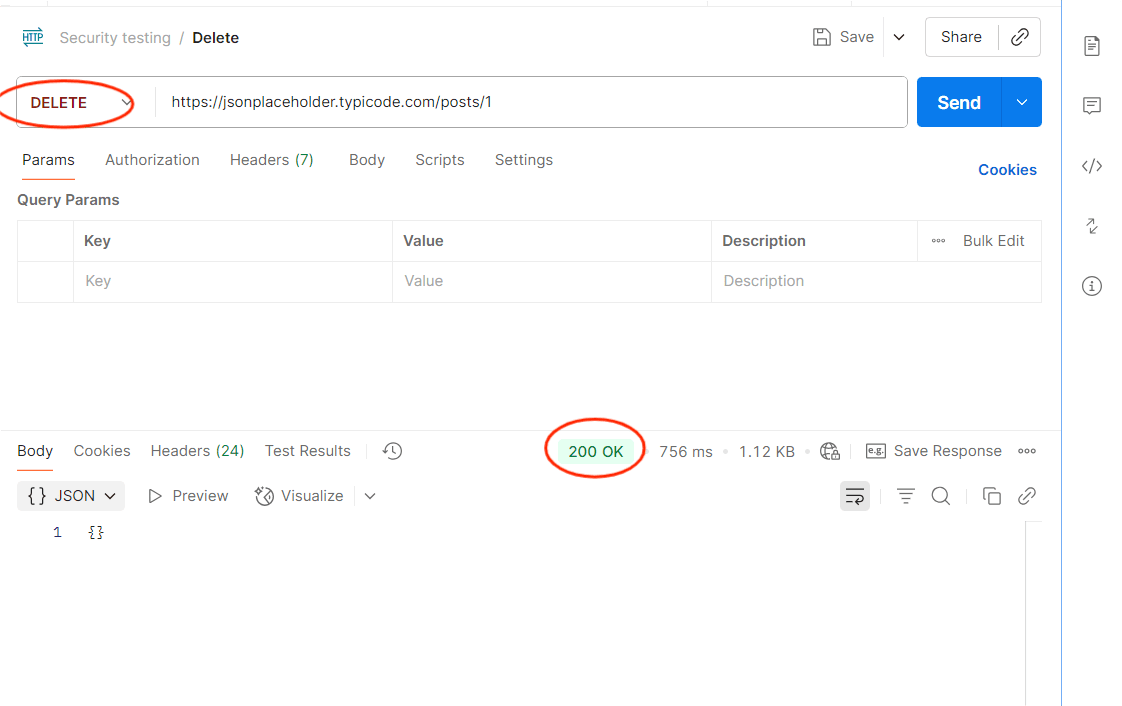Toggle line wrapping in the response viewer
This screenshot has height=706, width=1122.
click(855, 495)
